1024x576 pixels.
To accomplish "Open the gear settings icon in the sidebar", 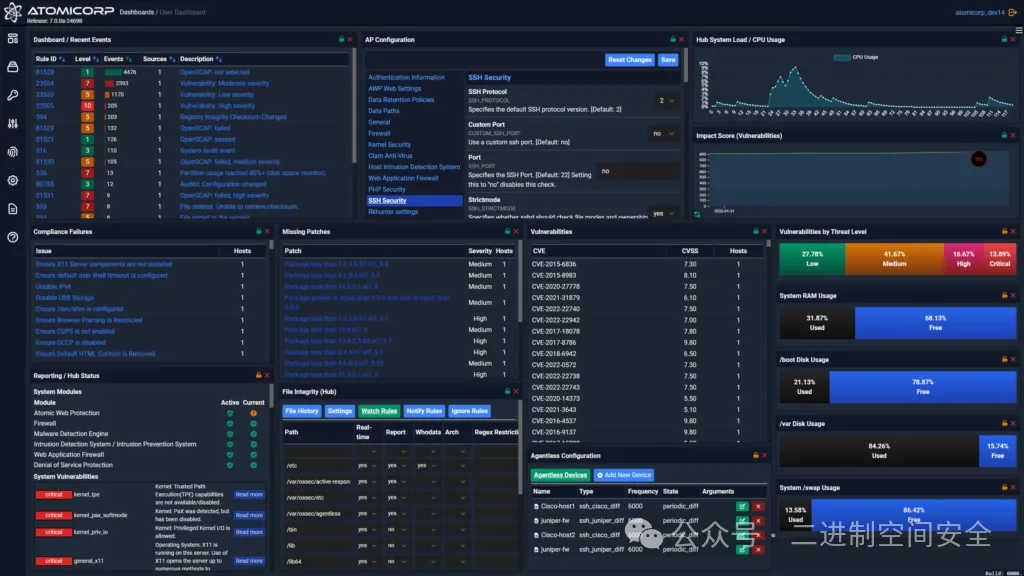I will (12, 181).
